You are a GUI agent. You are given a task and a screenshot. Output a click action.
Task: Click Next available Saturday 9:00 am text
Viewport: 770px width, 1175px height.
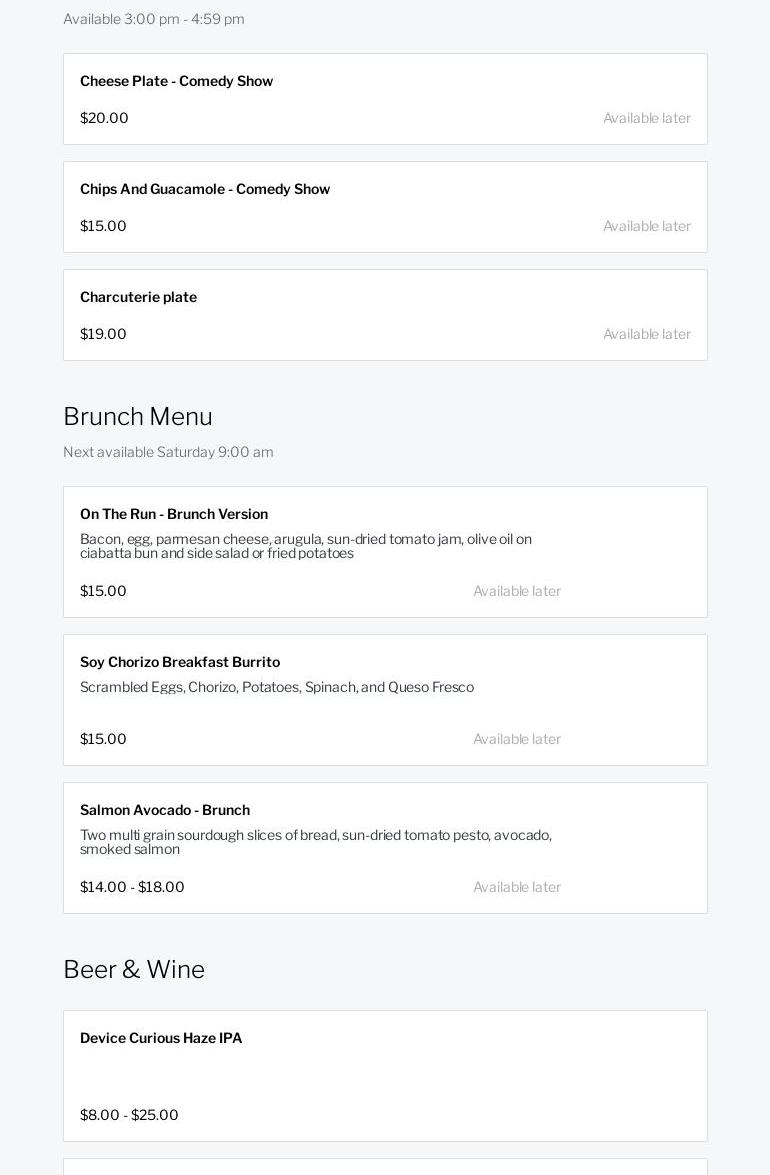[x=168, y=452]
